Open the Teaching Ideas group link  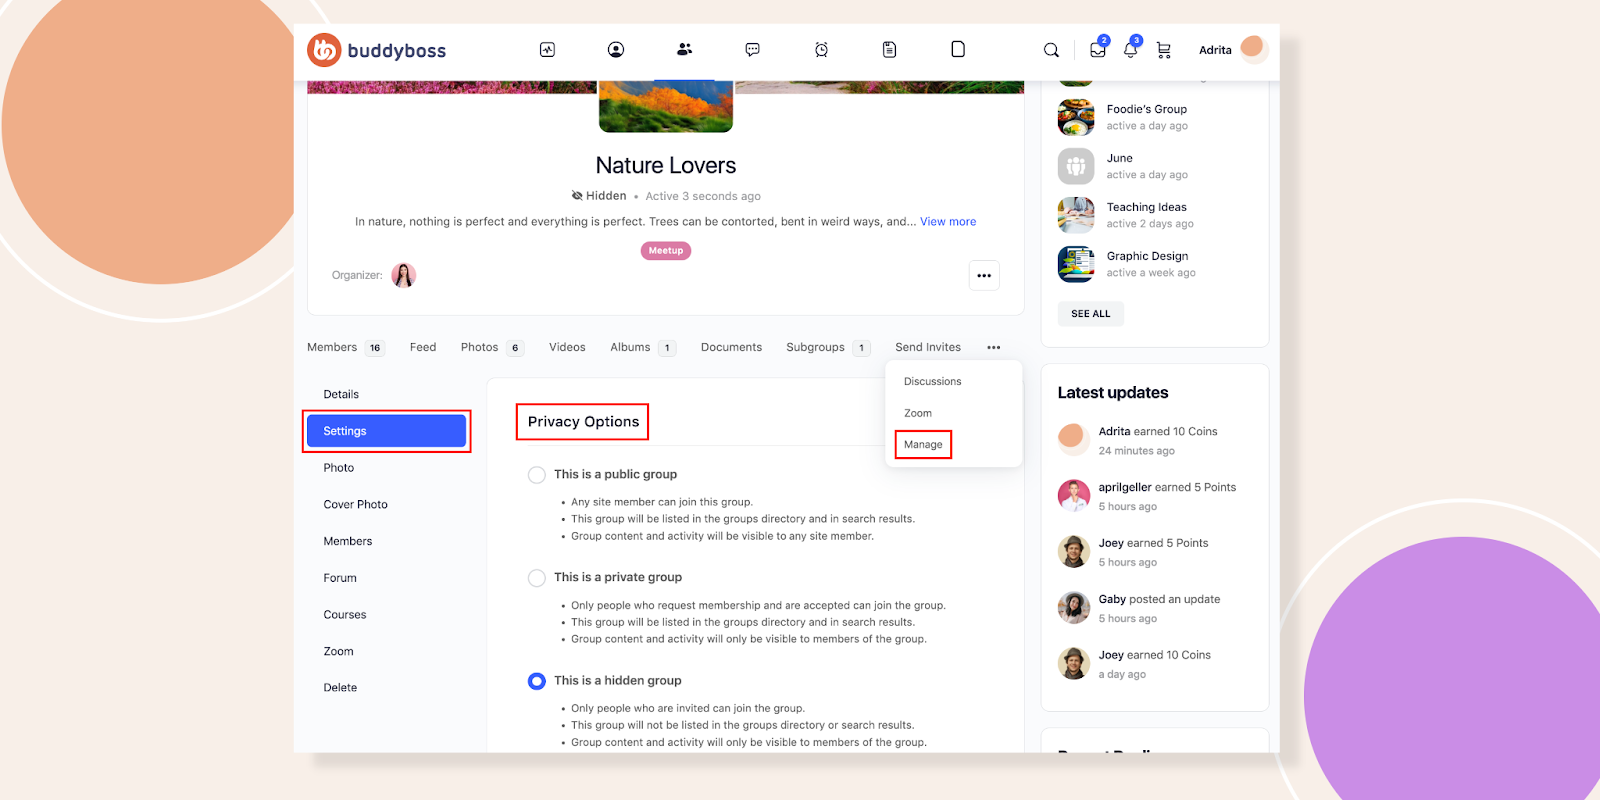tap(1147, 207)
